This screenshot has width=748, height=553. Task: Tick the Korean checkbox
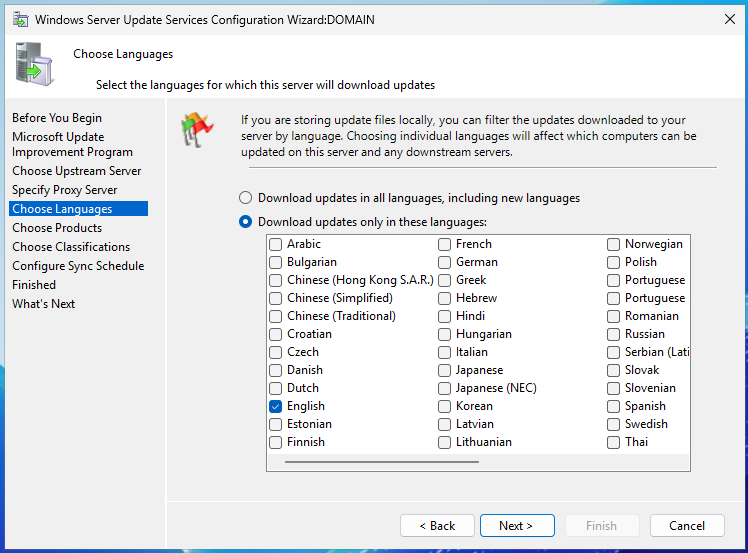point(444,406)
